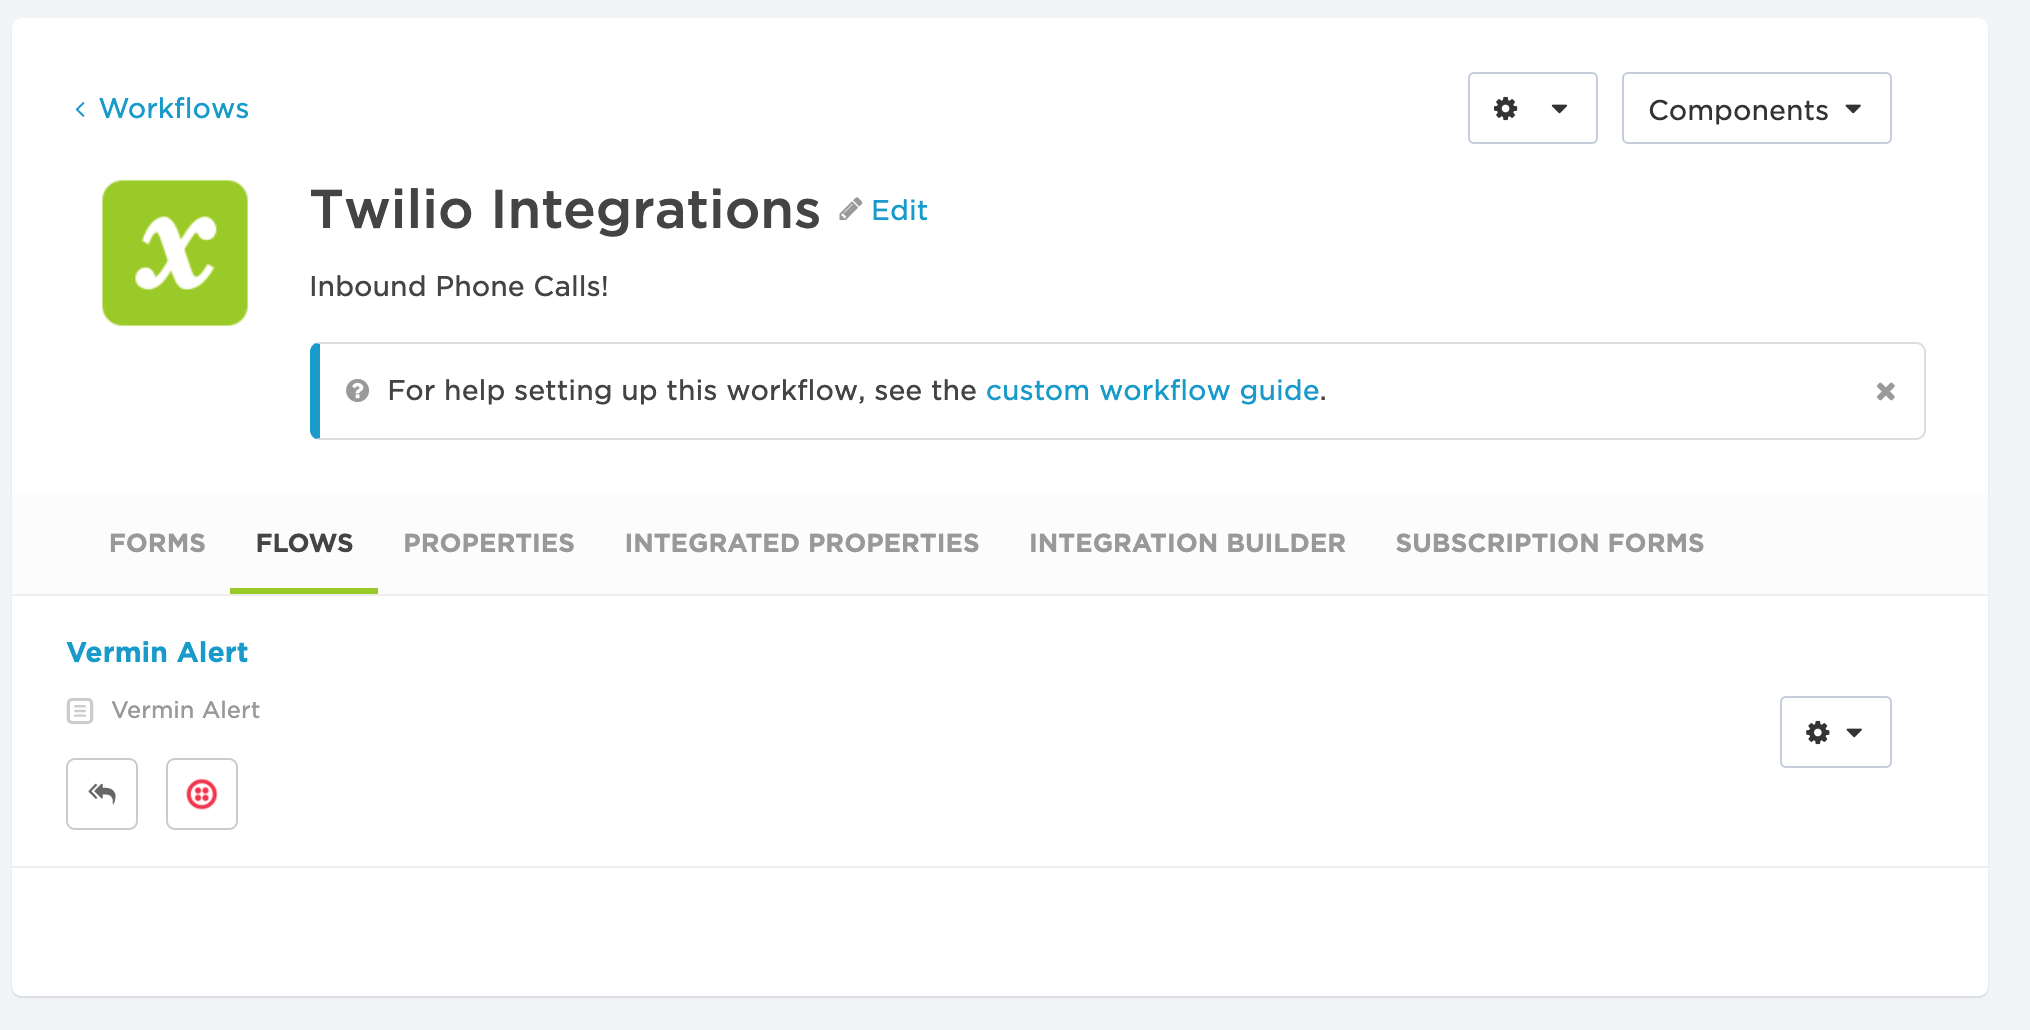Open the workflow gear settings dropdown

[x=1532, y=108]
